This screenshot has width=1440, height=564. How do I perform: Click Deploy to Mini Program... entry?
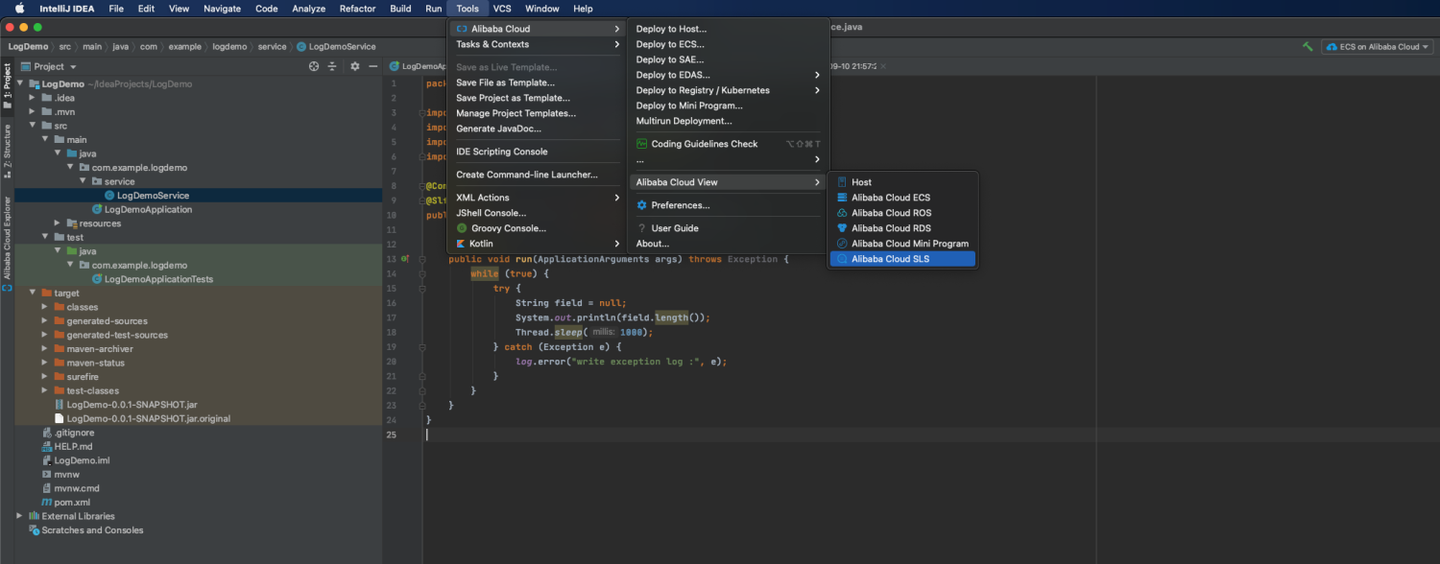[727, 105]
